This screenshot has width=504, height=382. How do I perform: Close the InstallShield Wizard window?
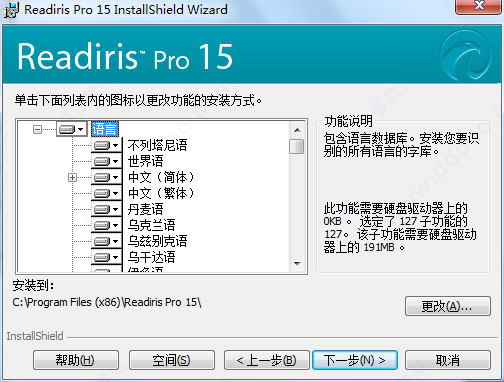click(479, 6)
